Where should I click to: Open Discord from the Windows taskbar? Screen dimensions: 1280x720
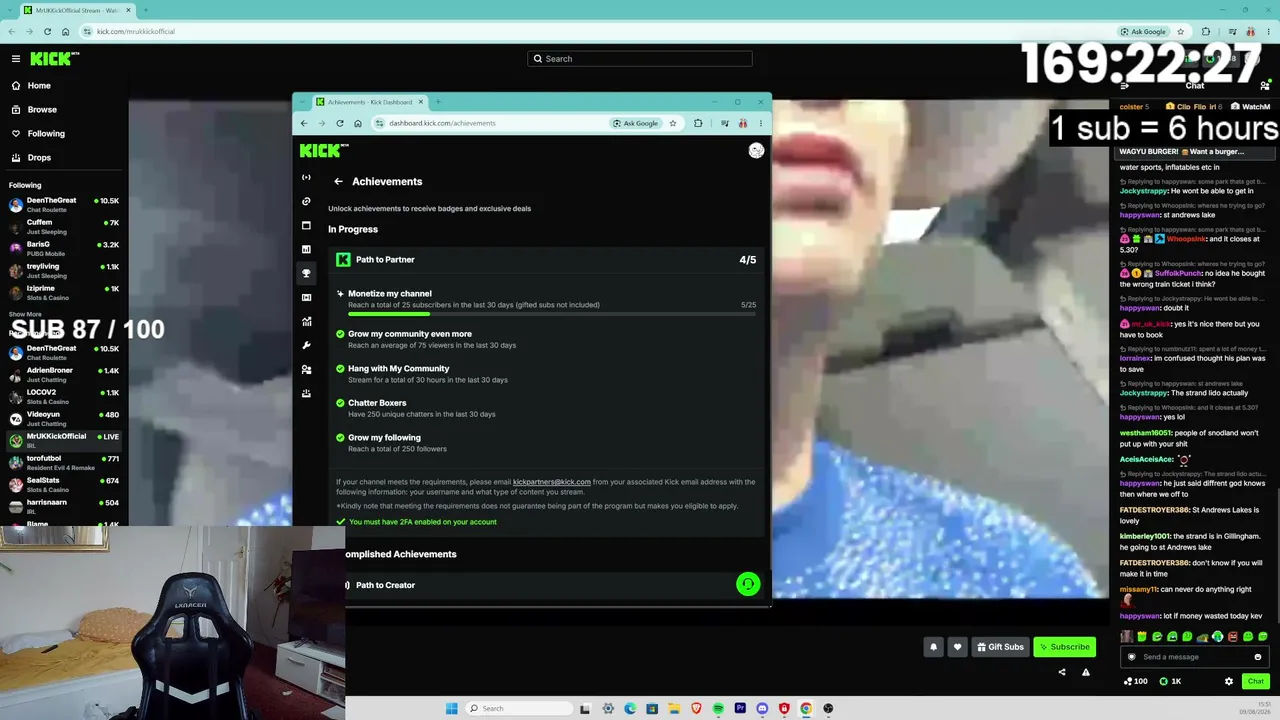click(762, 708)
